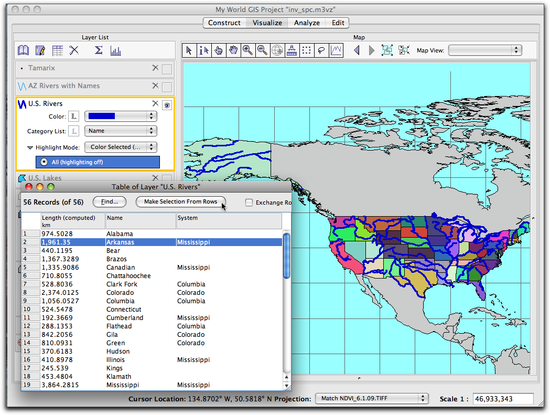550x415 pixels.
Task: Select the Arkansas row in the table
Action: click(x=152, y=242)
